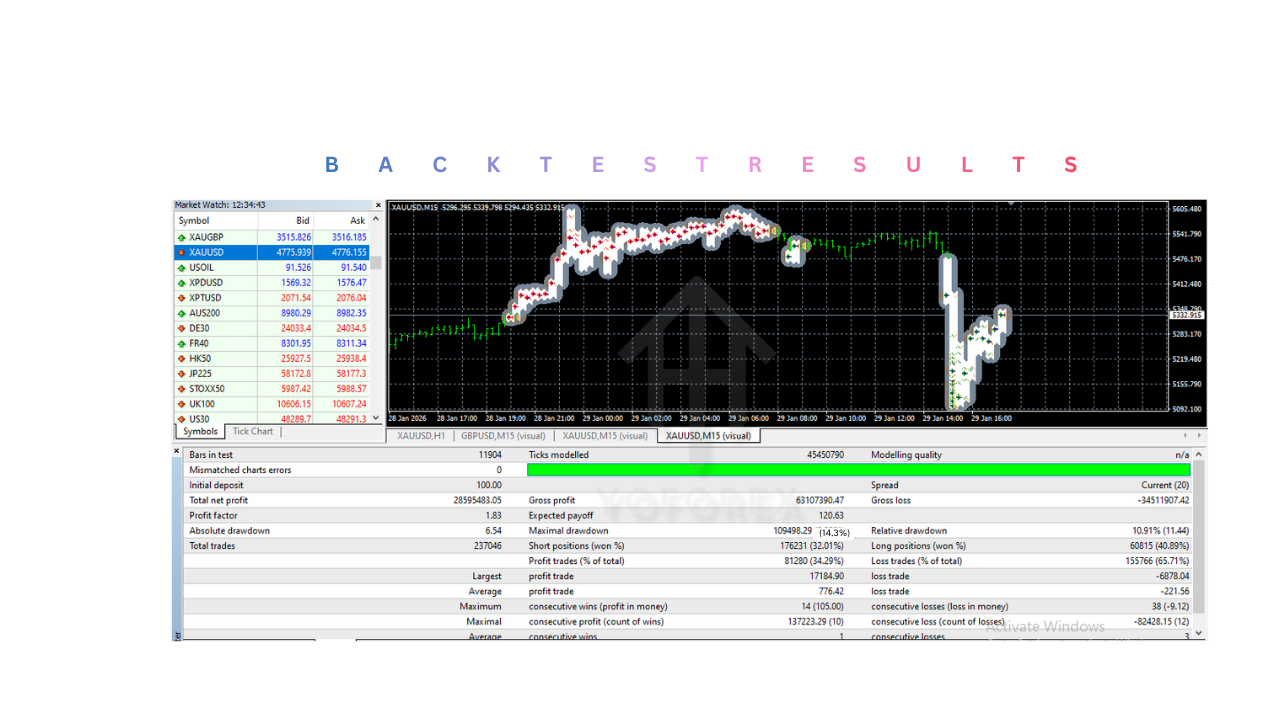This screenshot has height=720, width=1280.
Task: Click the arrow icon next to HK50
Action: [181, 358]
